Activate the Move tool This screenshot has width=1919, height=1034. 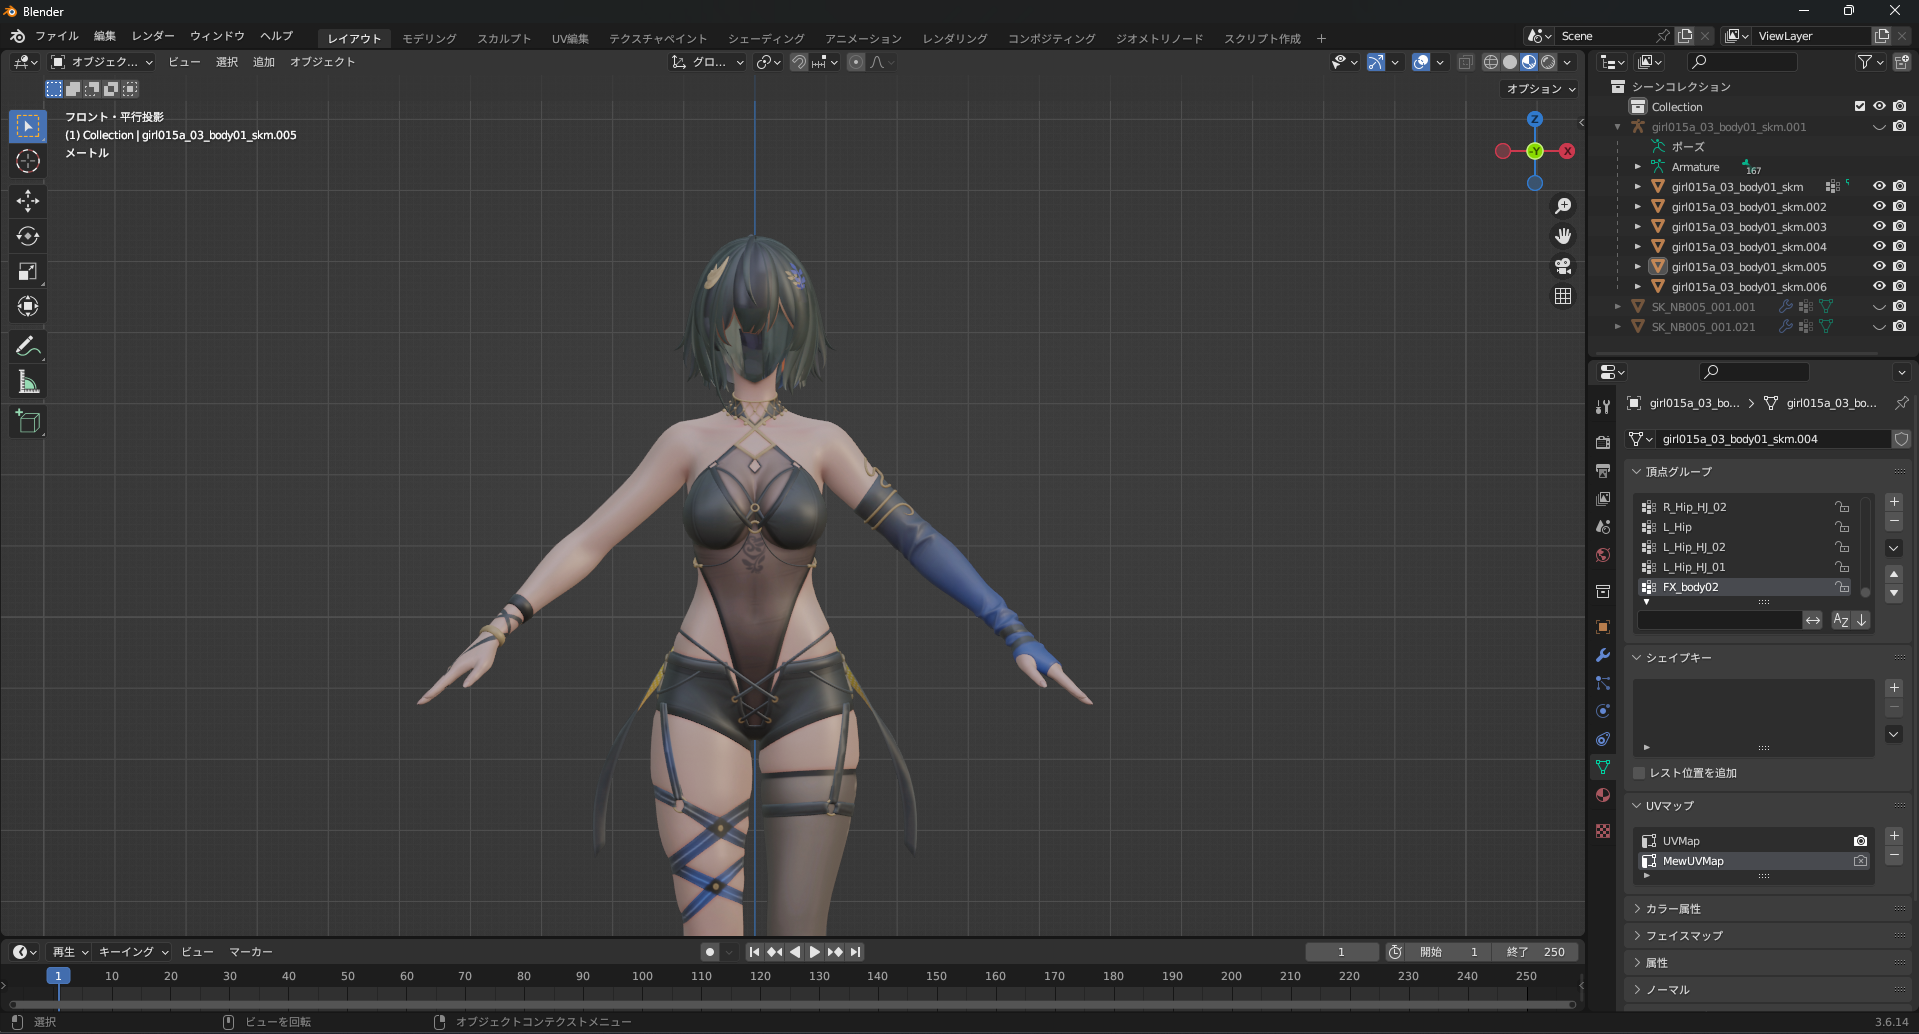pyautogui.click(x=28, y=201)
